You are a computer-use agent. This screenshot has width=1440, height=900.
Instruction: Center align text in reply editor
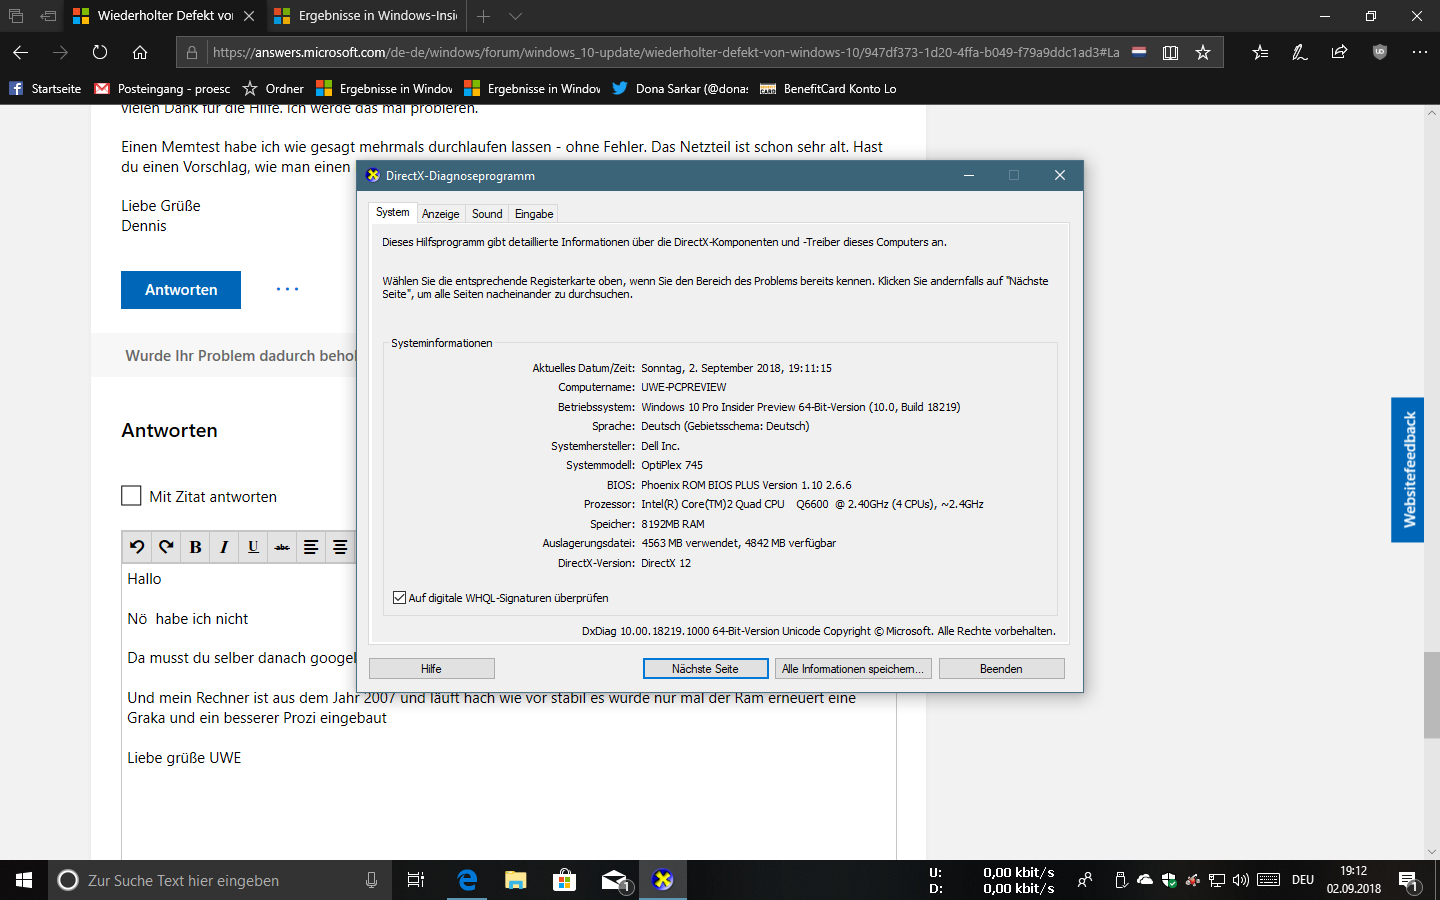pos(340,547)
